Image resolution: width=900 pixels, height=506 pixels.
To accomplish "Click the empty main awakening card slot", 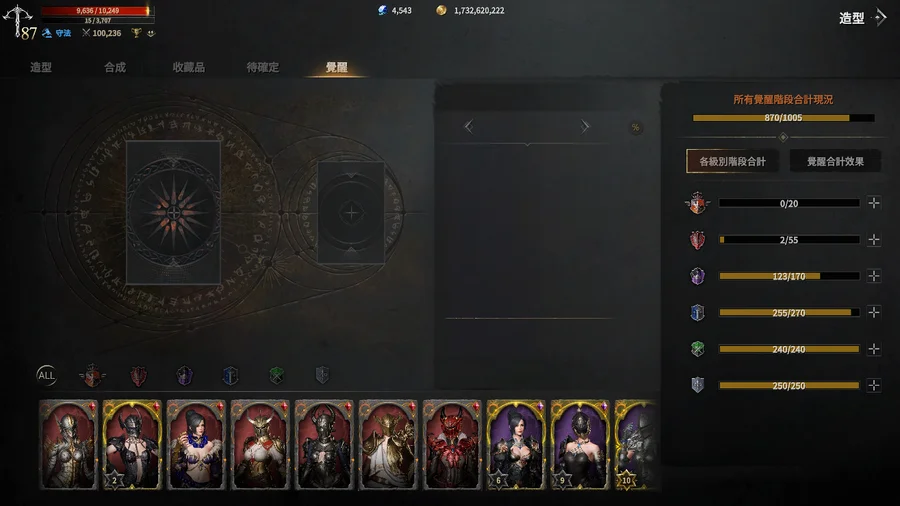I will point(173,213).
